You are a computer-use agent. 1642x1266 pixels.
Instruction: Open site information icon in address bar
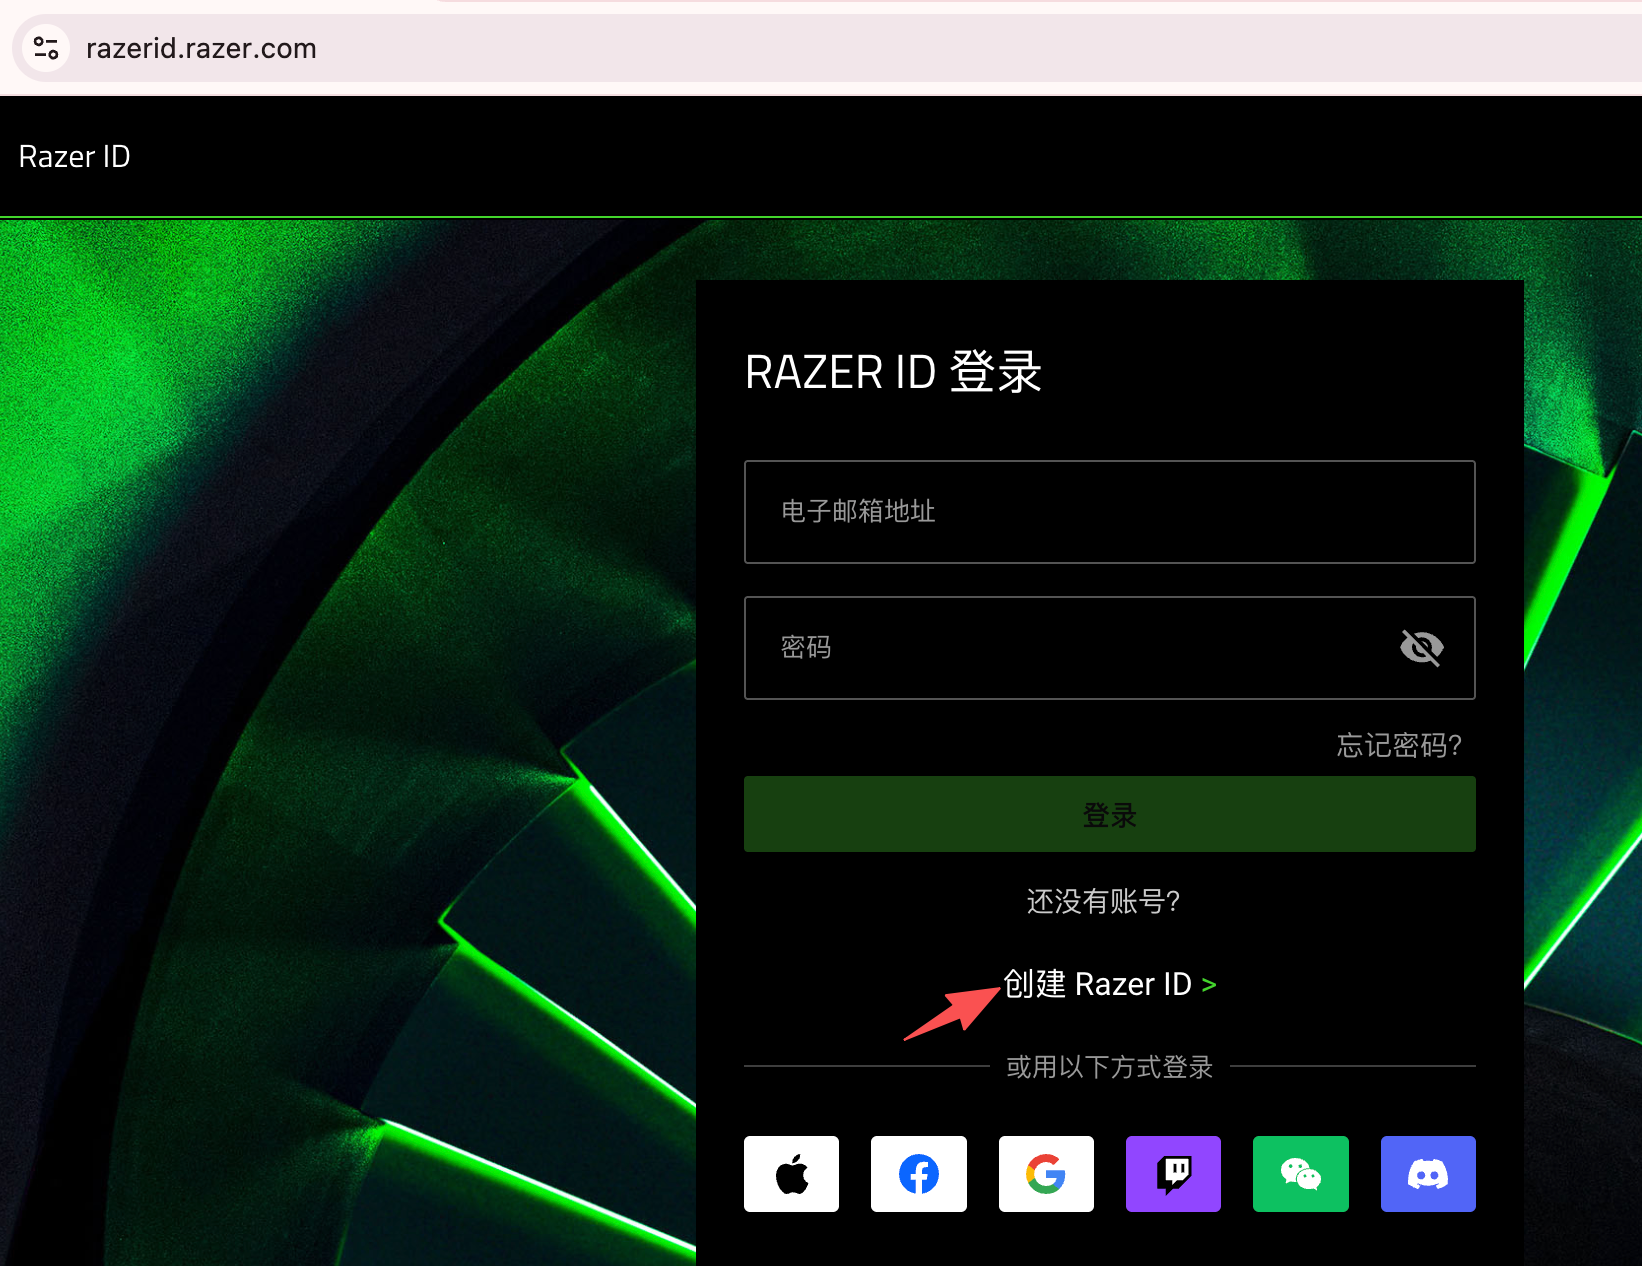click(x=46, y=48)
